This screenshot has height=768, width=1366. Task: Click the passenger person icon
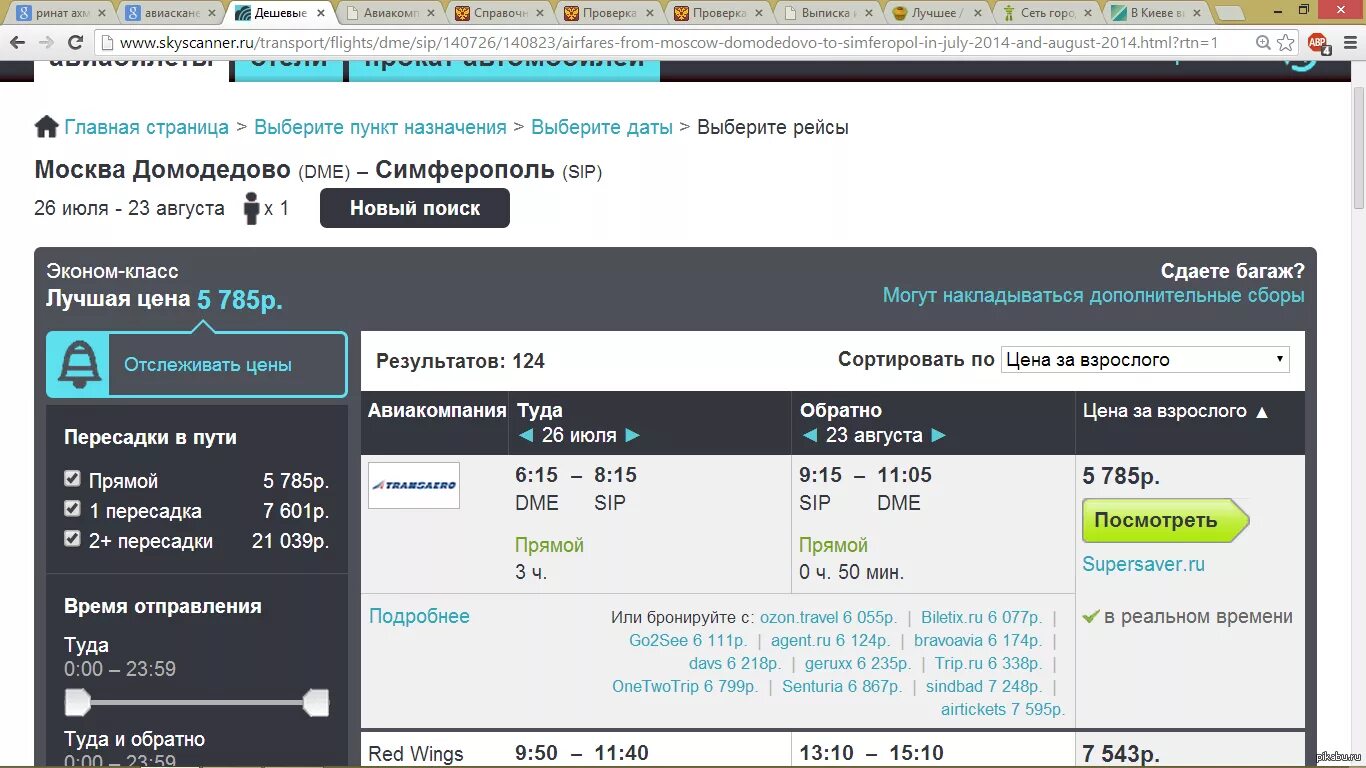[251, 209]
